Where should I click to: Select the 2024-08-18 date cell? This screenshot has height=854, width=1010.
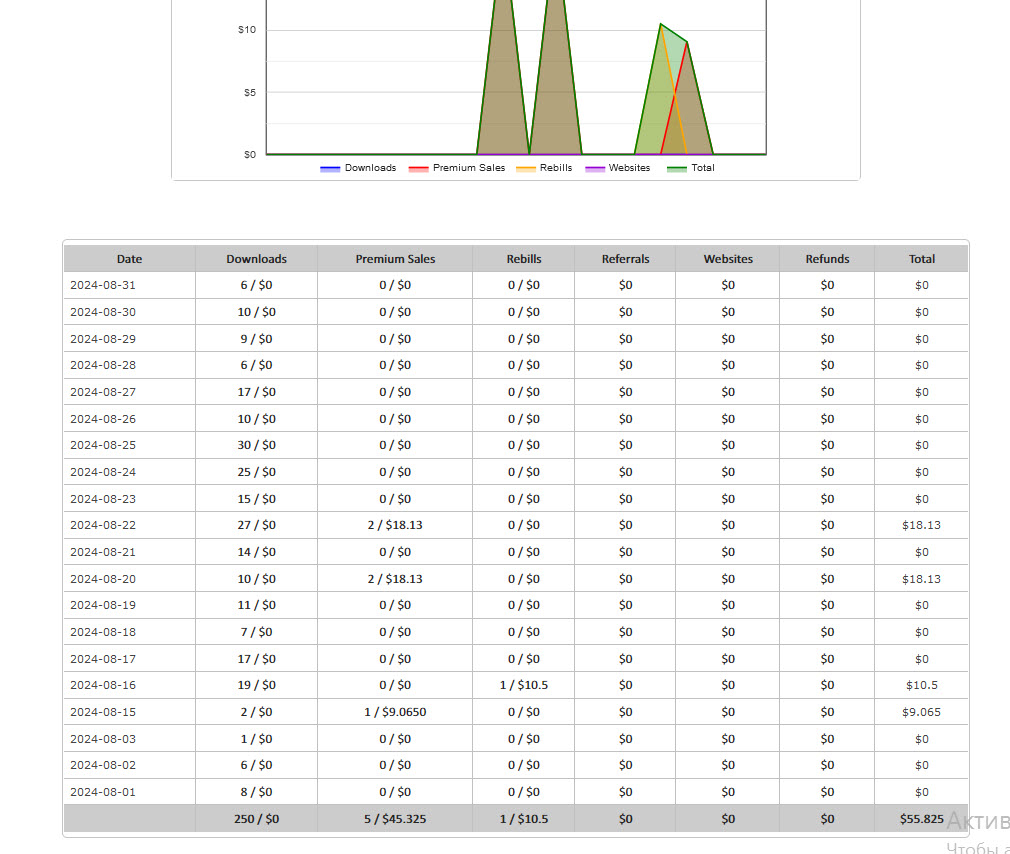(129, 632)
